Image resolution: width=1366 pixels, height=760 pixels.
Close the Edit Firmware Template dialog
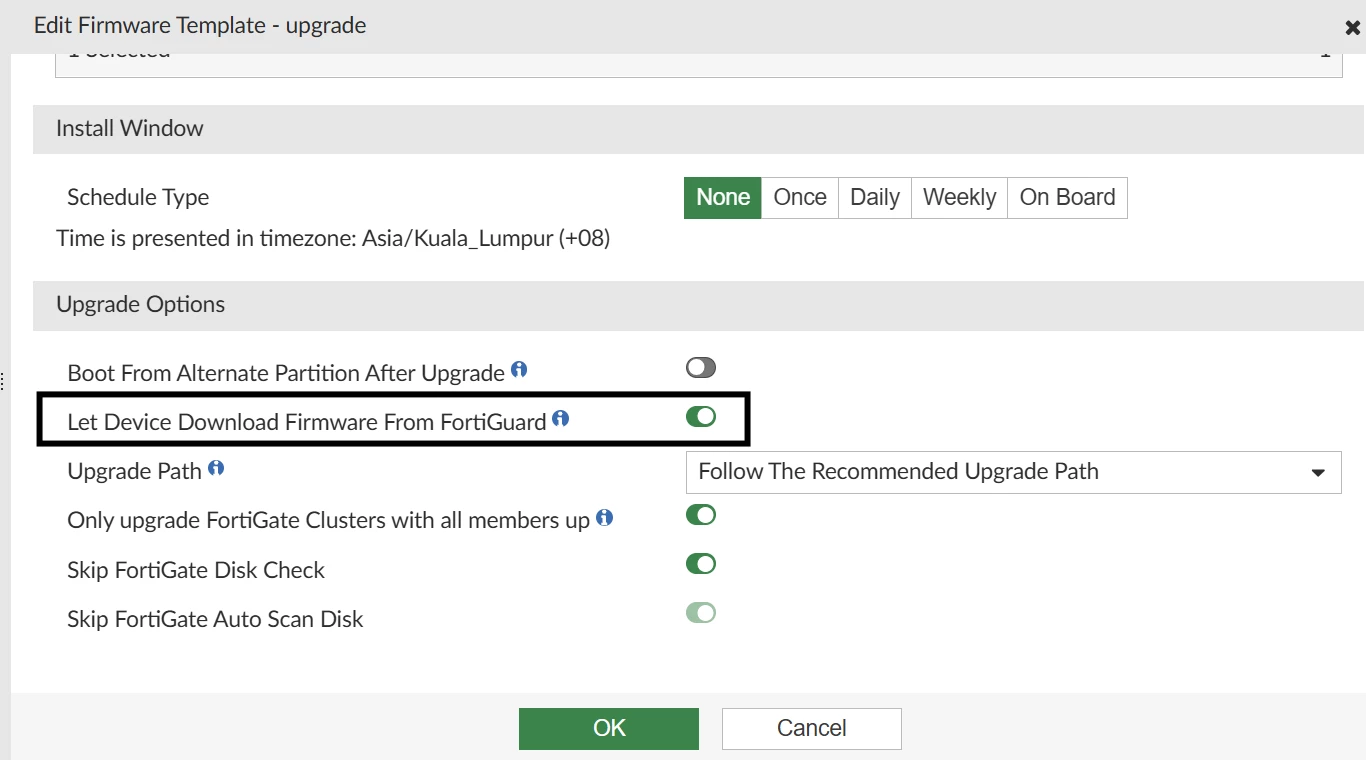pos(1353,28)
